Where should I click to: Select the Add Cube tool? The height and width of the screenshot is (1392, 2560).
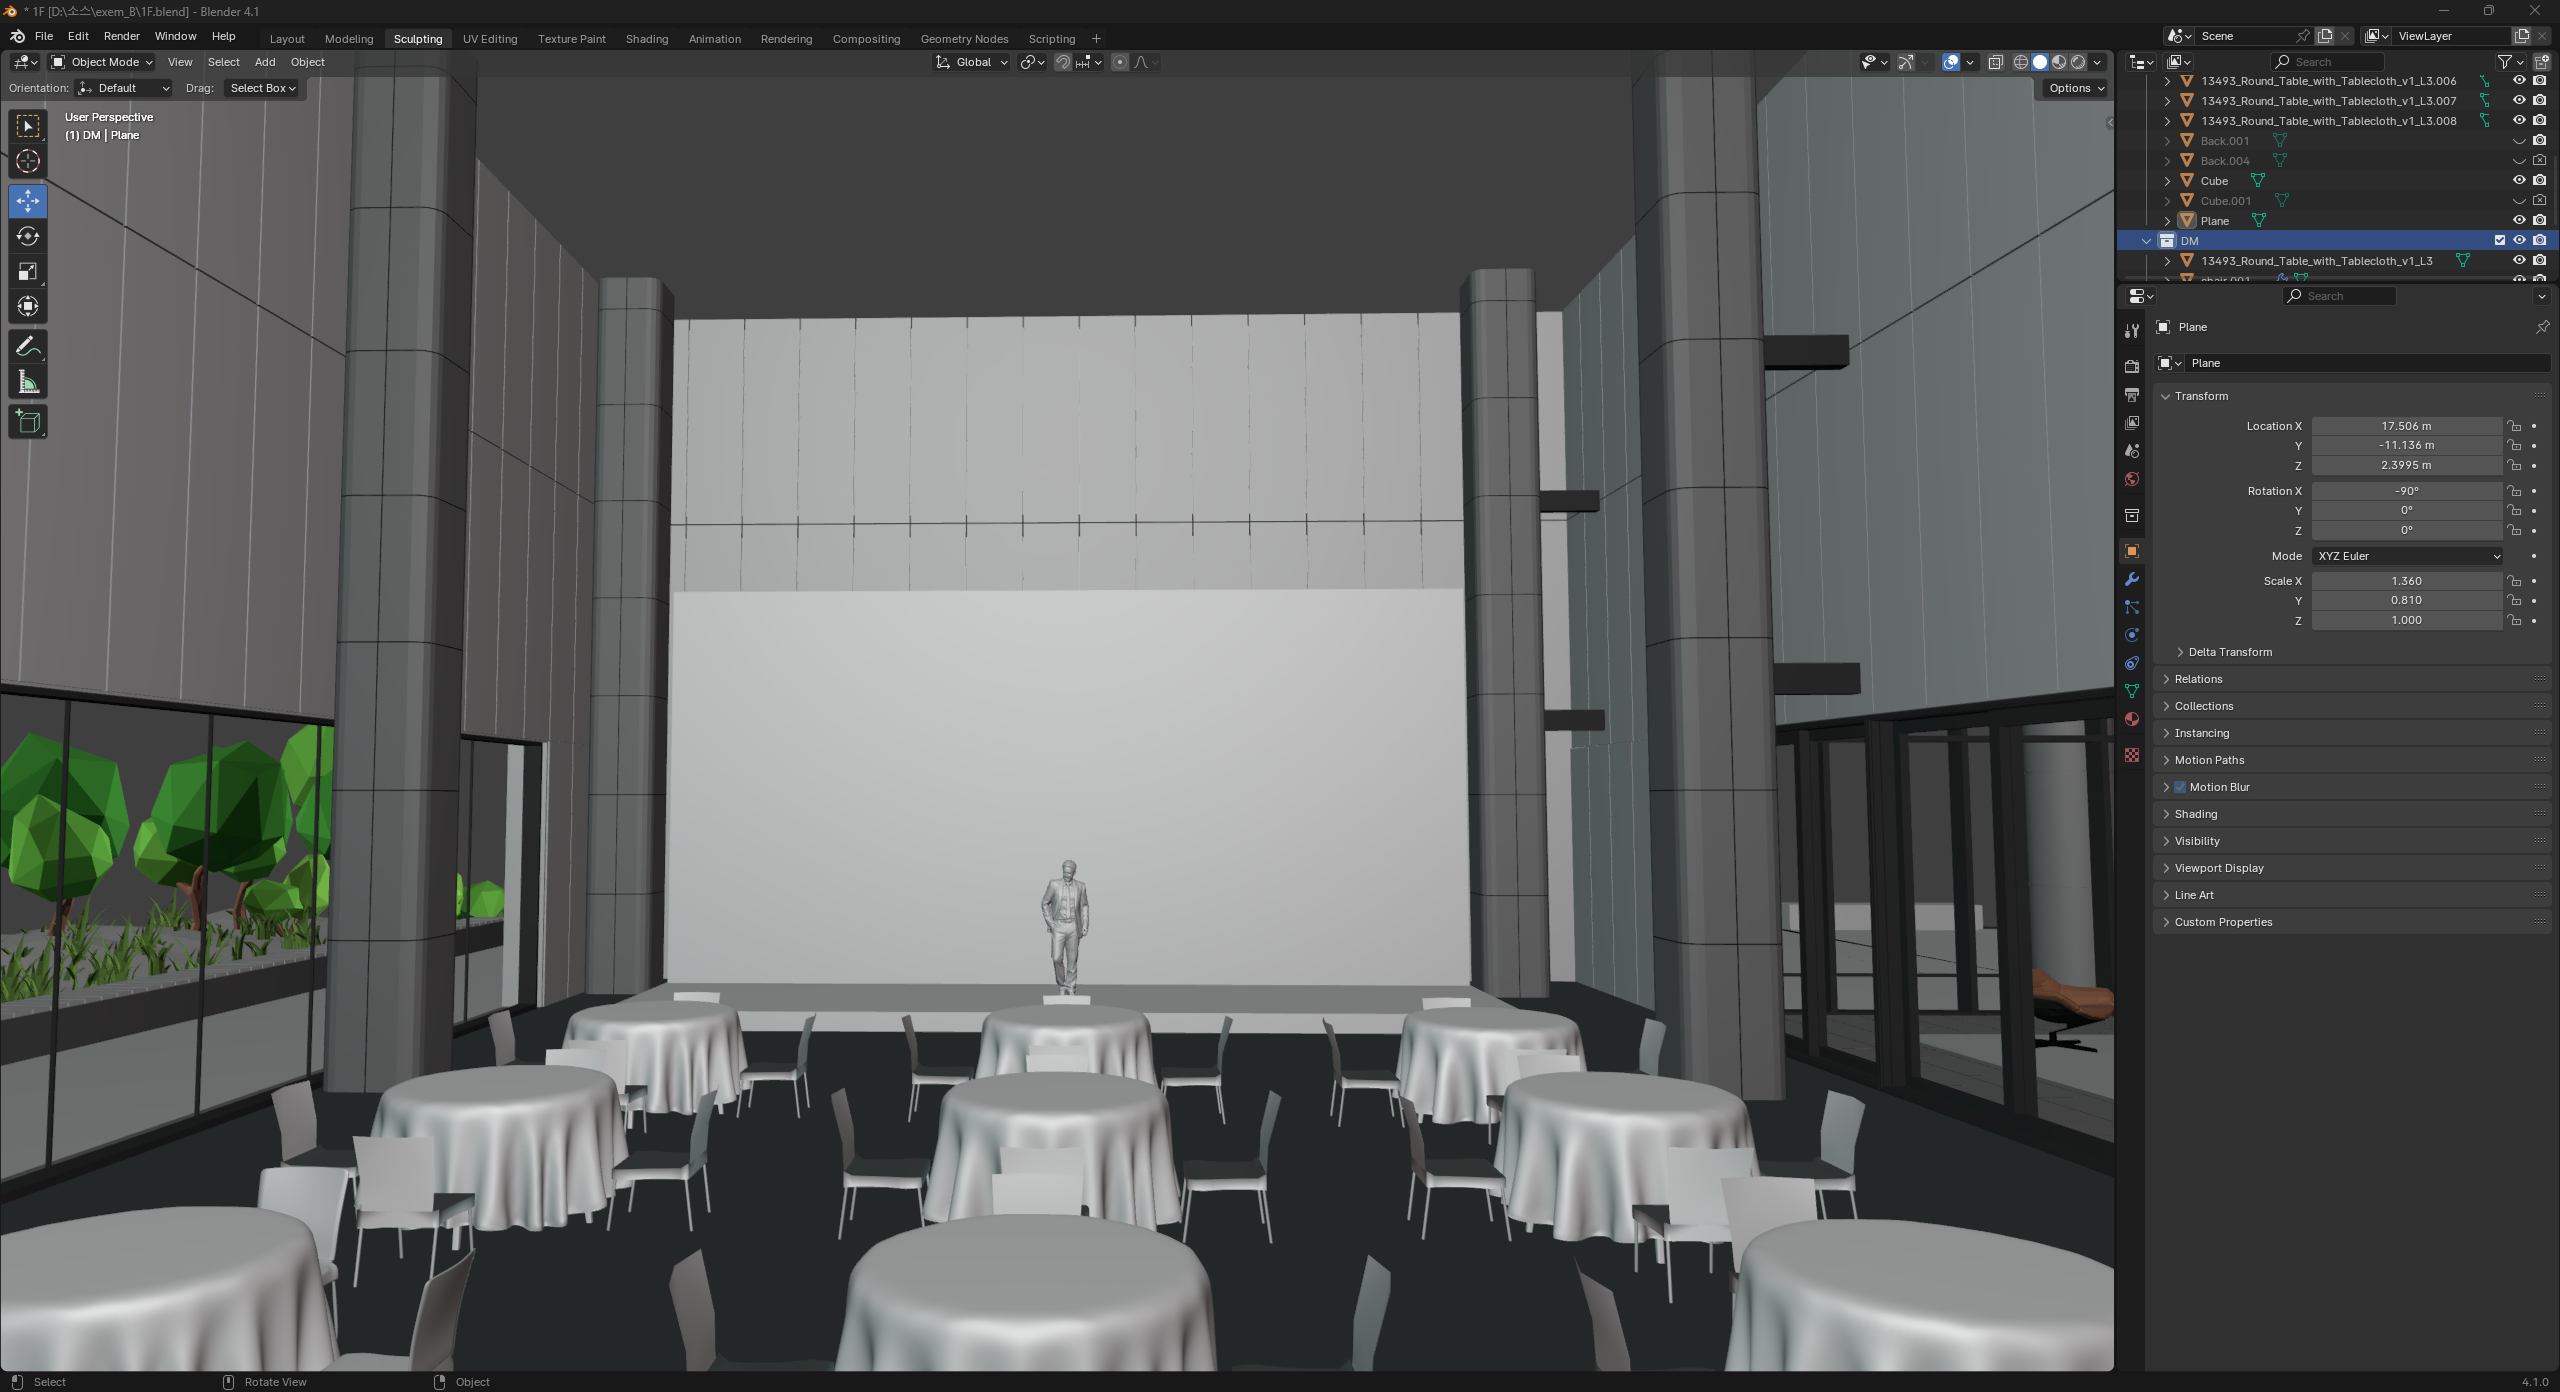tap(28, 422)
